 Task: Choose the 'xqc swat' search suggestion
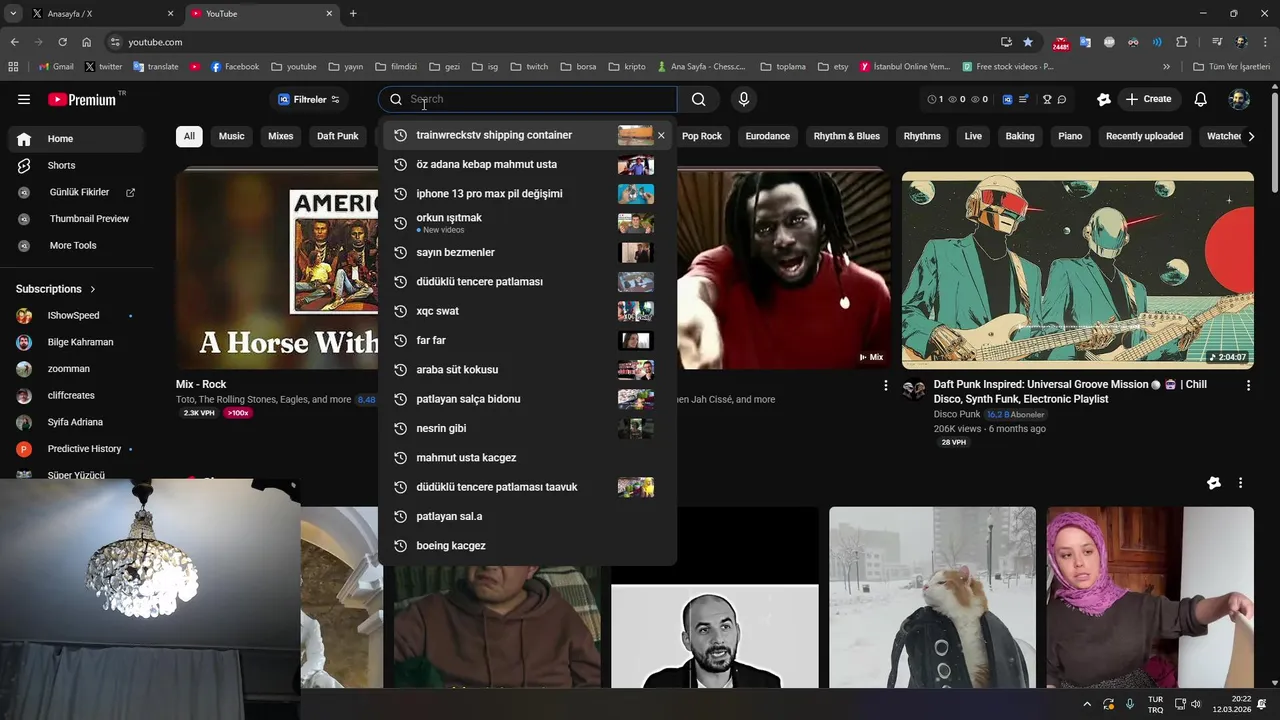click(527, 311)
